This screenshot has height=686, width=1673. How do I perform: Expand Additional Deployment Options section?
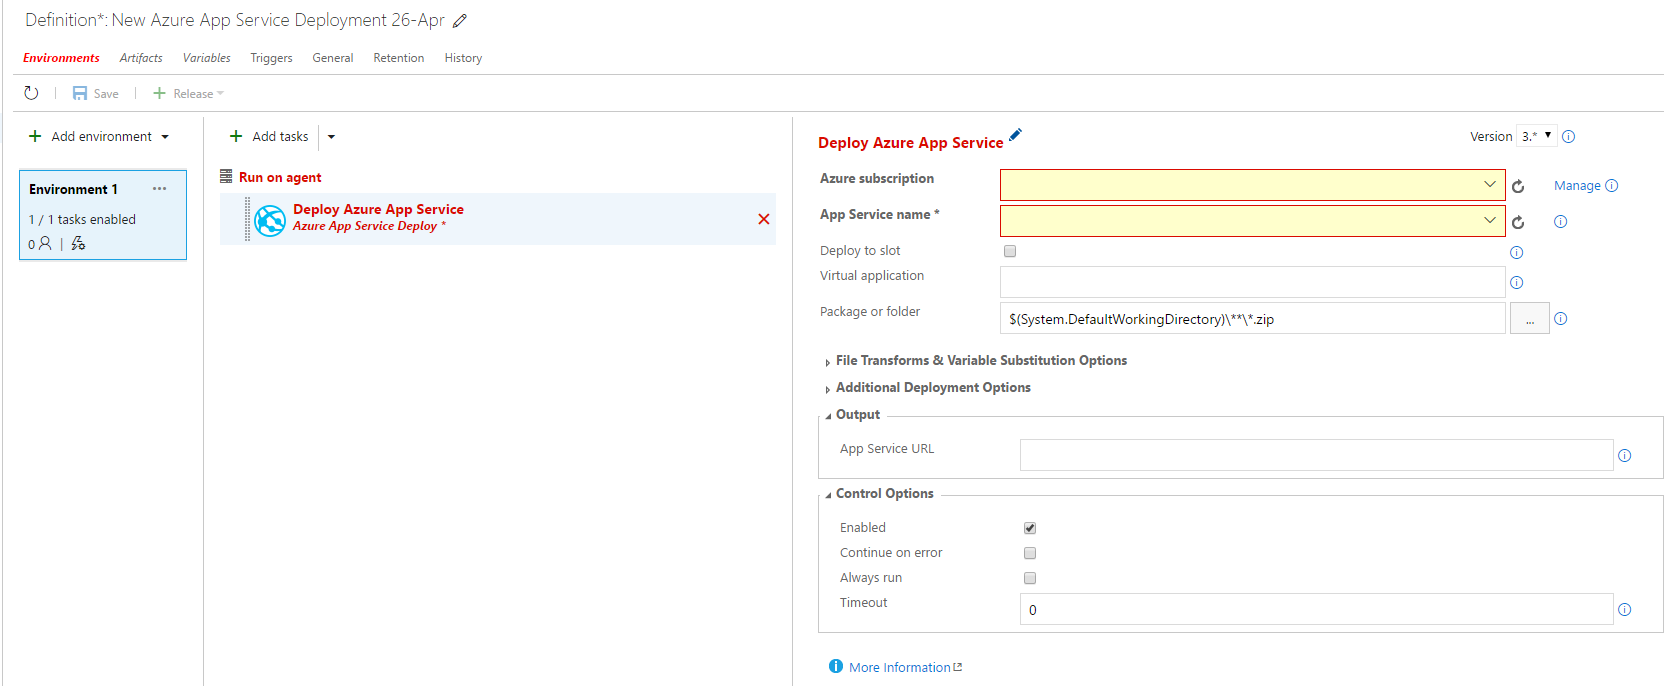pyautogui.click(x=932, y=388)
